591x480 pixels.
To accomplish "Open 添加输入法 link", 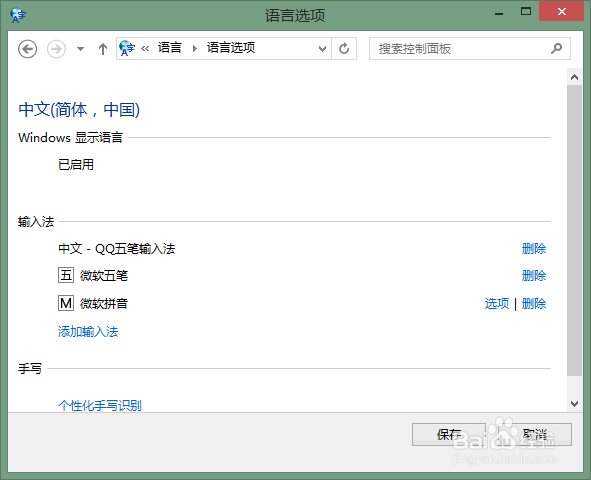I will coord(88,332).
